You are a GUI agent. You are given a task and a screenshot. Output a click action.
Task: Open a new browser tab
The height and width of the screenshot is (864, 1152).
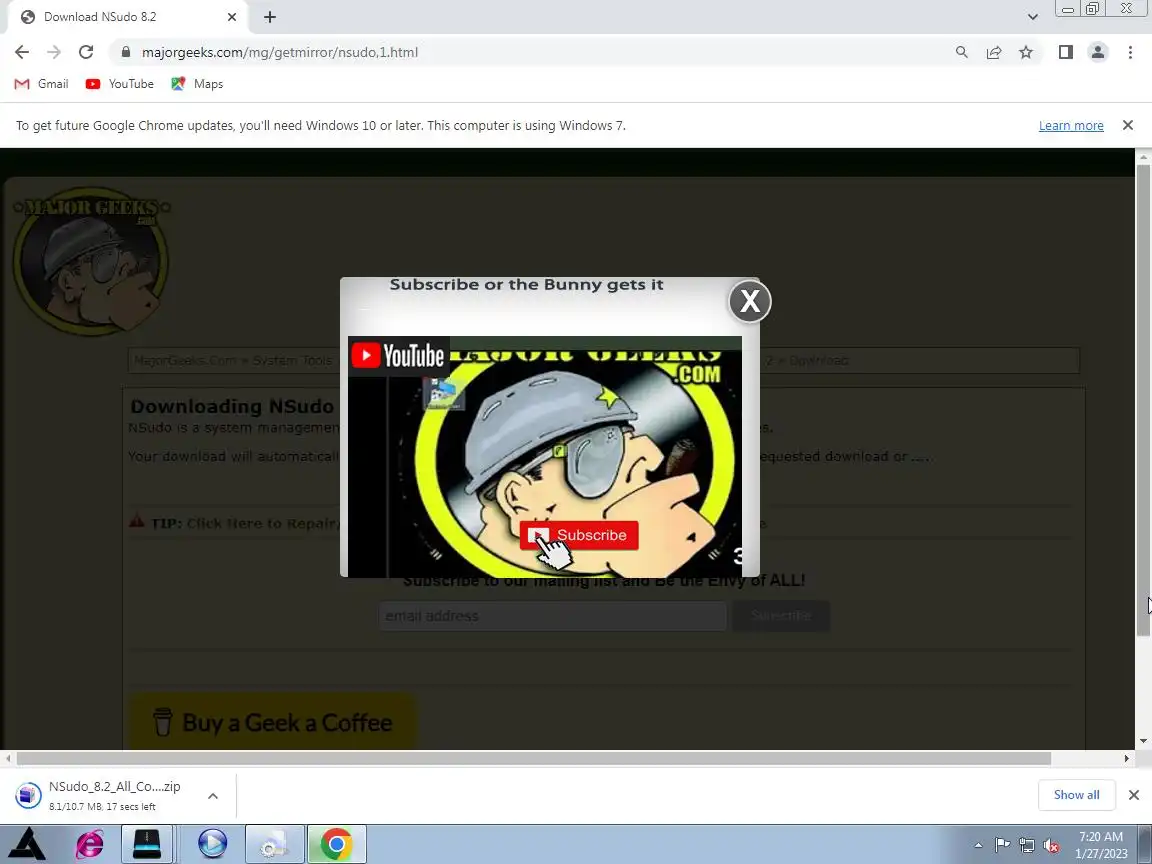[x=270, y=17]
